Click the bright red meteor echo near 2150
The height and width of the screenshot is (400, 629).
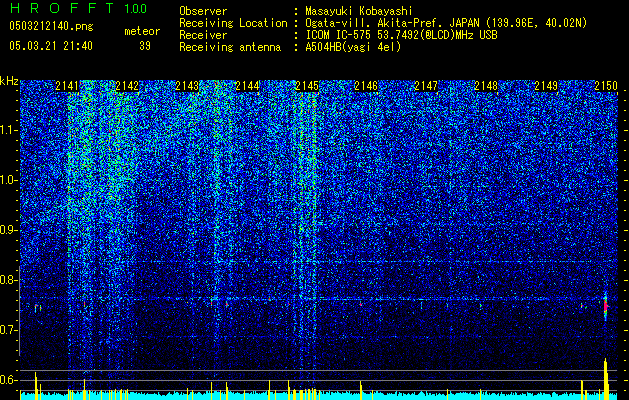click(x=605, y=307)
